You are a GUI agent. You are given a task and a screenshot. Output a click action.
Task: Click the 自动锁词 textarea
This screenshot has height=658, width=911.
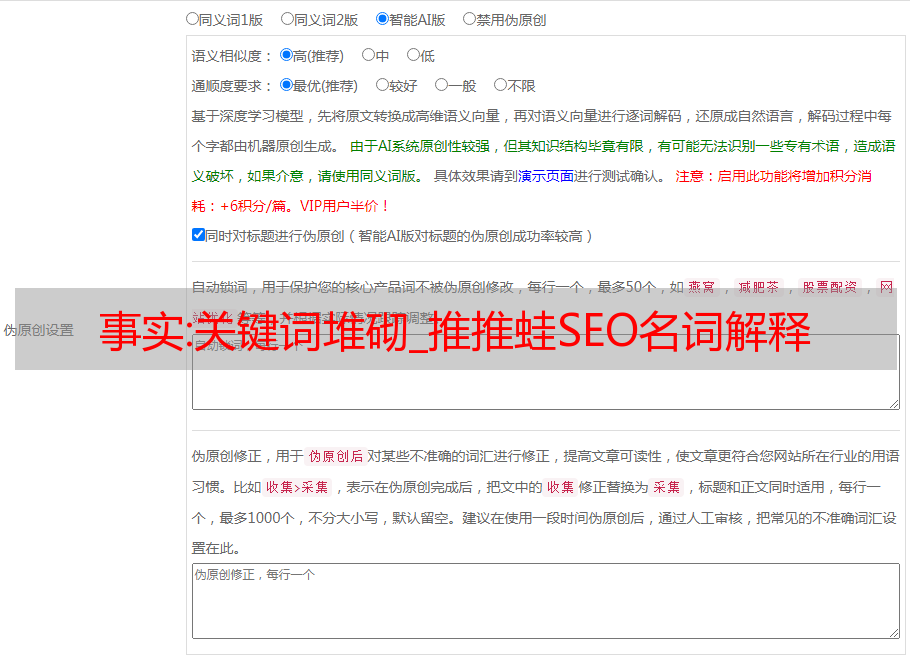coord(546,372)
